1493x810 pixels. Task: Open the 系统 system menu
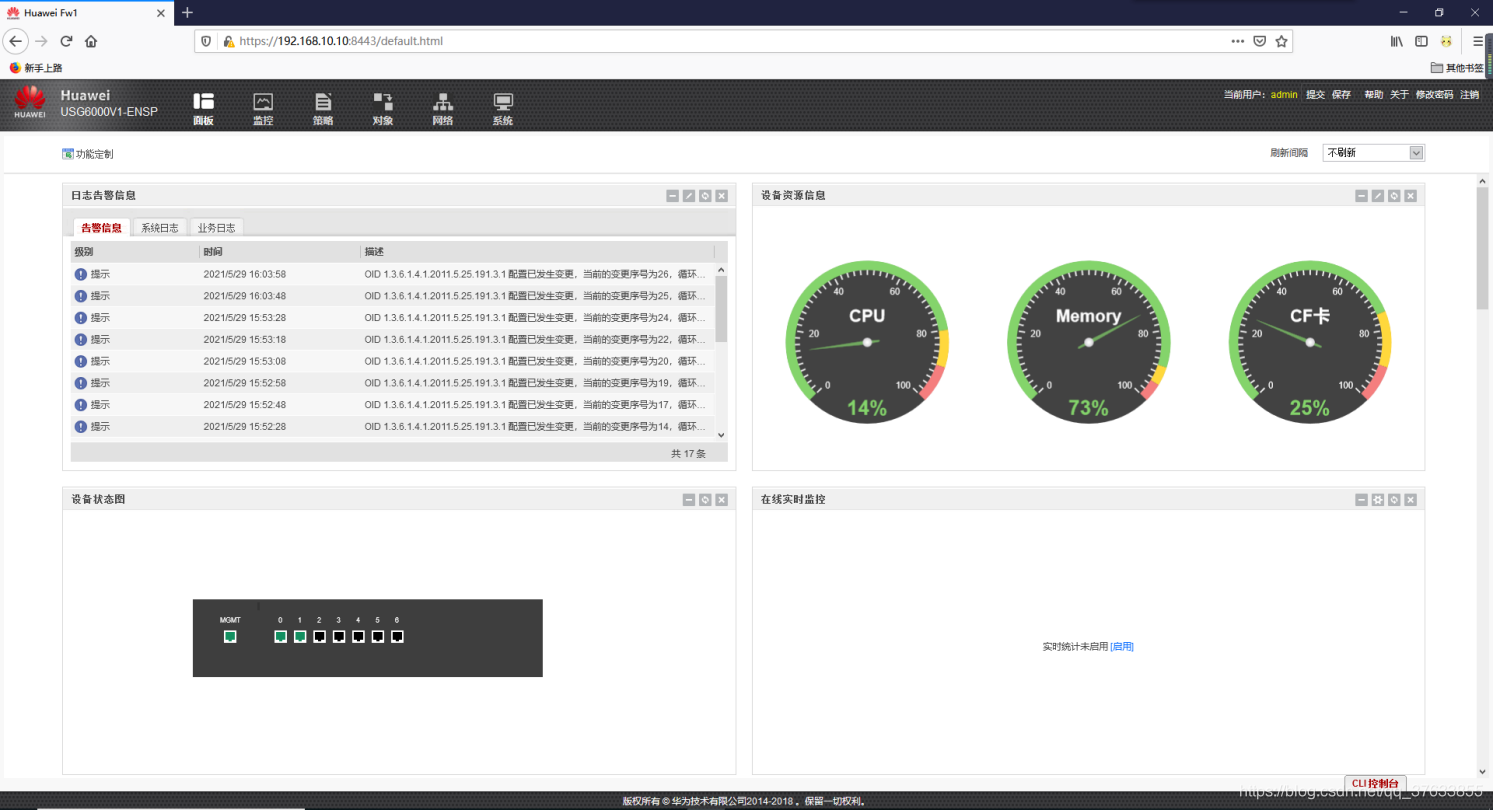[503, 109]
